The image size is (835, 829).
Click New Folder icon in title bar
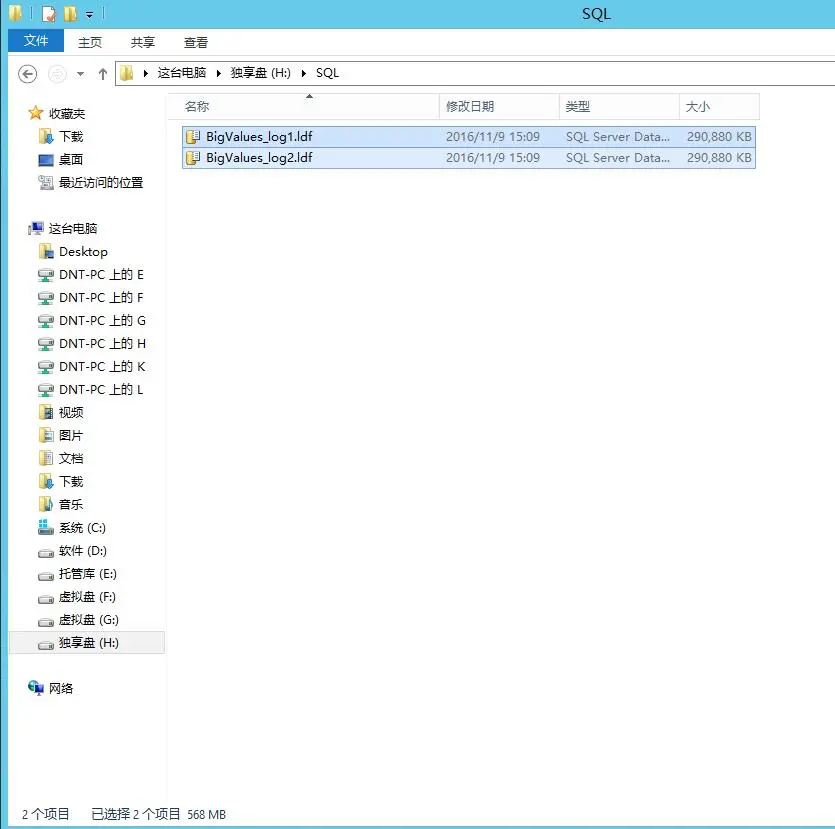coord(70,14)
